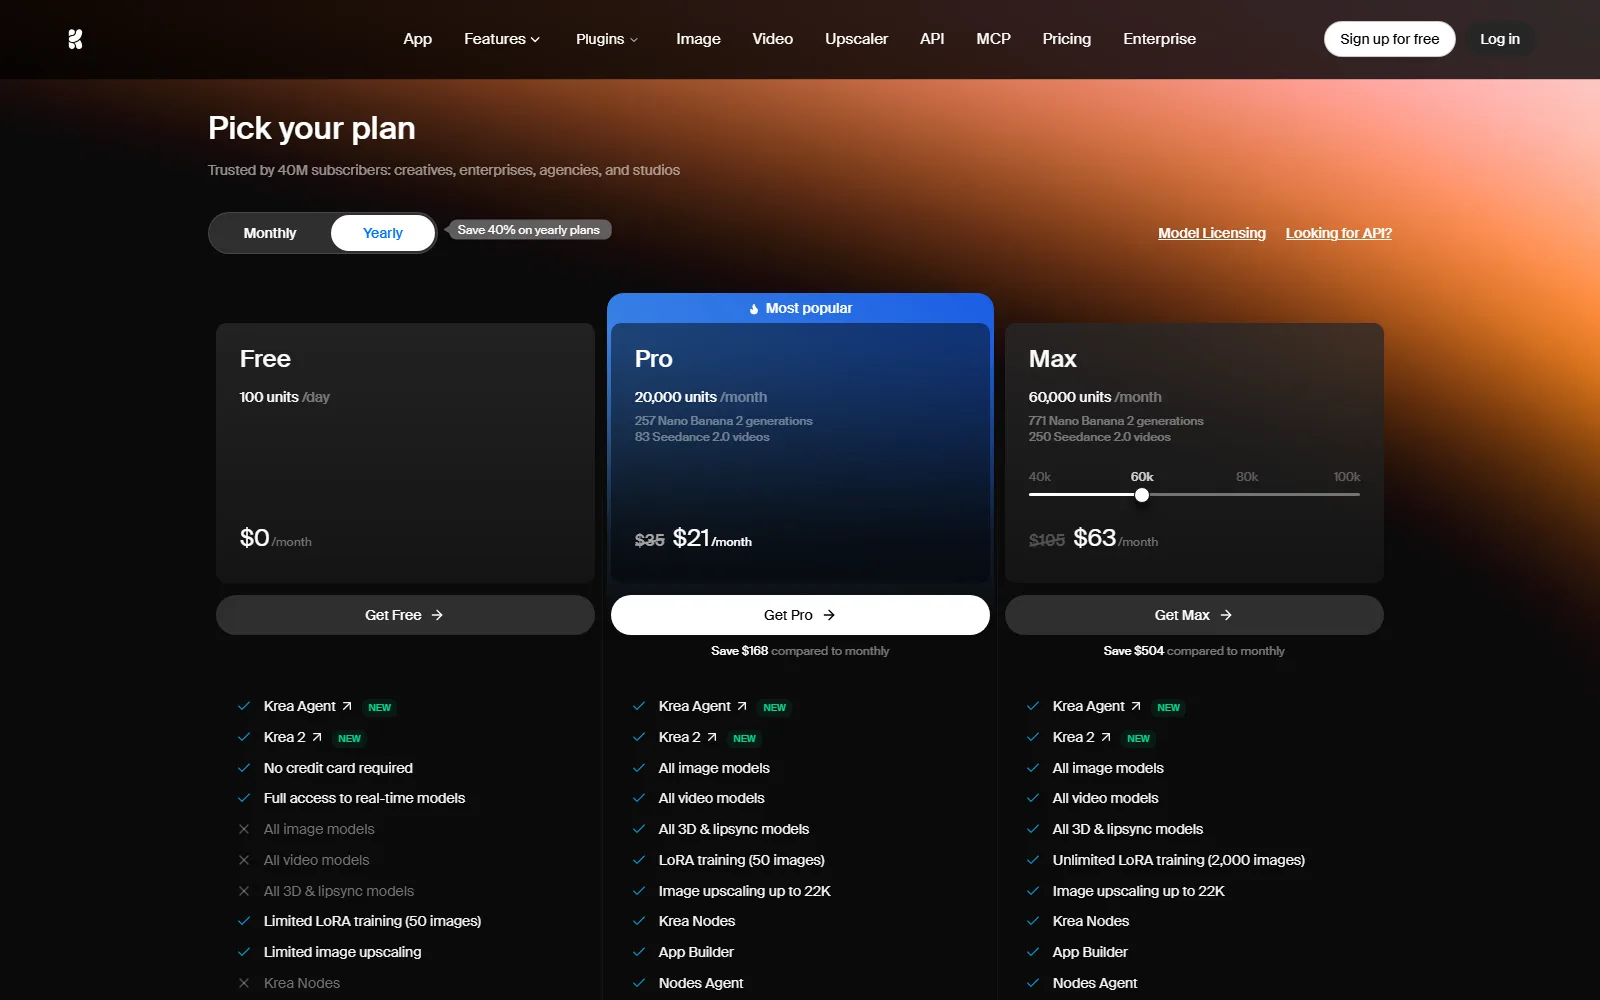1600x1000 pixels.
Task: Open external arrow next to Krea Agent in Max plan
Action: 1136,706
